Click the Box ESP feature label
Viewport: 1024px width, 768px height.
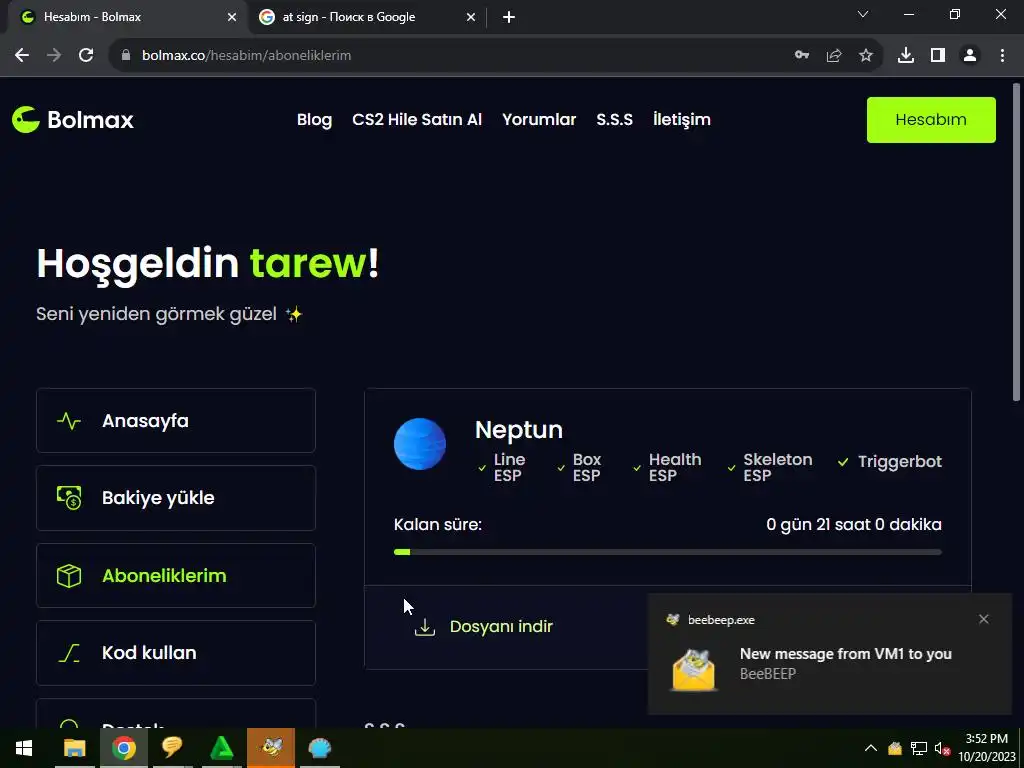tap(586, 468)
